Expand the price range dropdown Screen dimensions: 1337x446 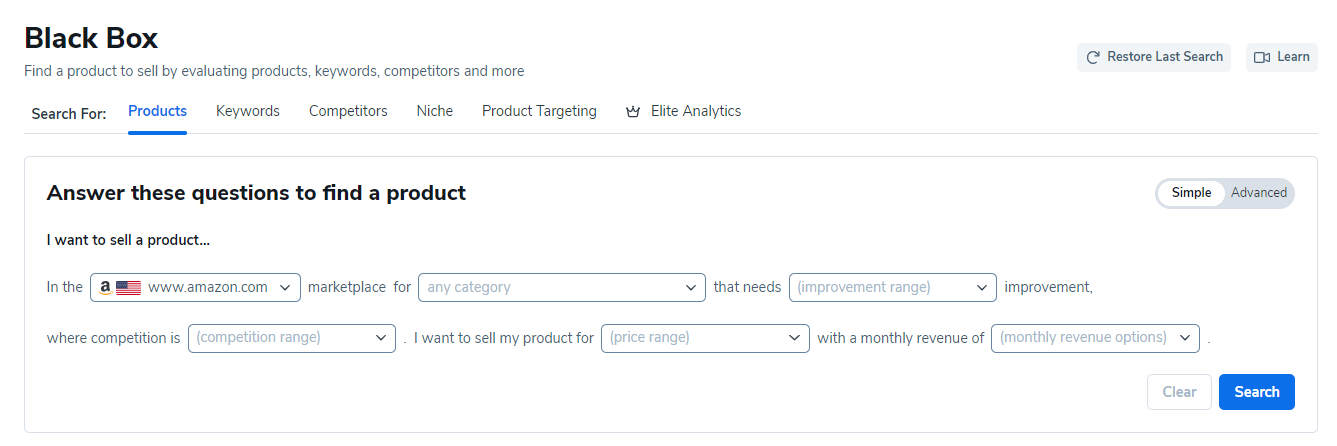[705, 338]
